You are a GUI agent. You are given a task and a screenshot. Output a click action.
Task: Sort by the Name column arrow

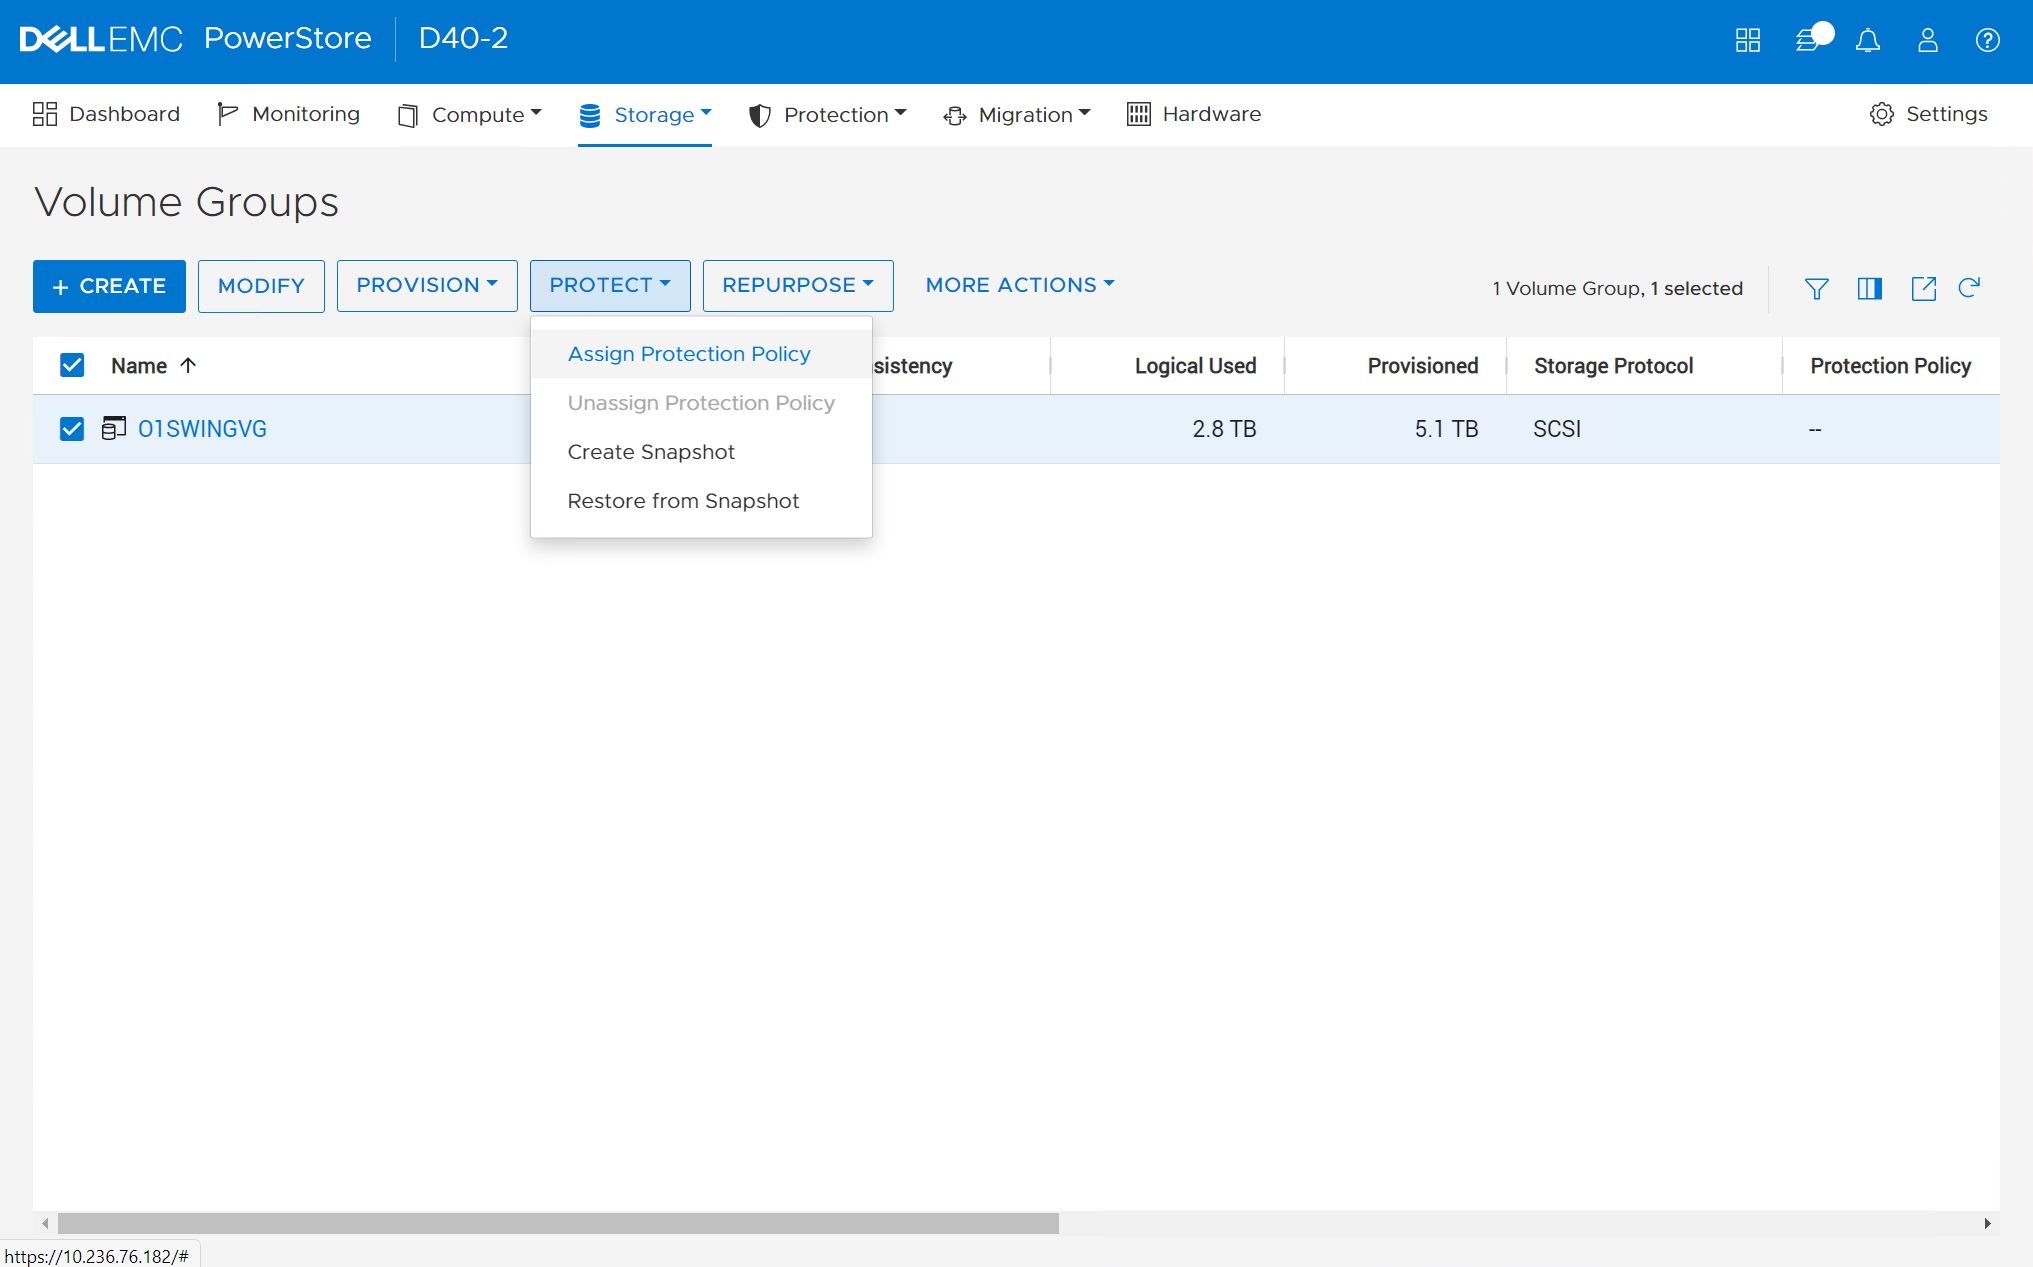click(x=189, y=365)
